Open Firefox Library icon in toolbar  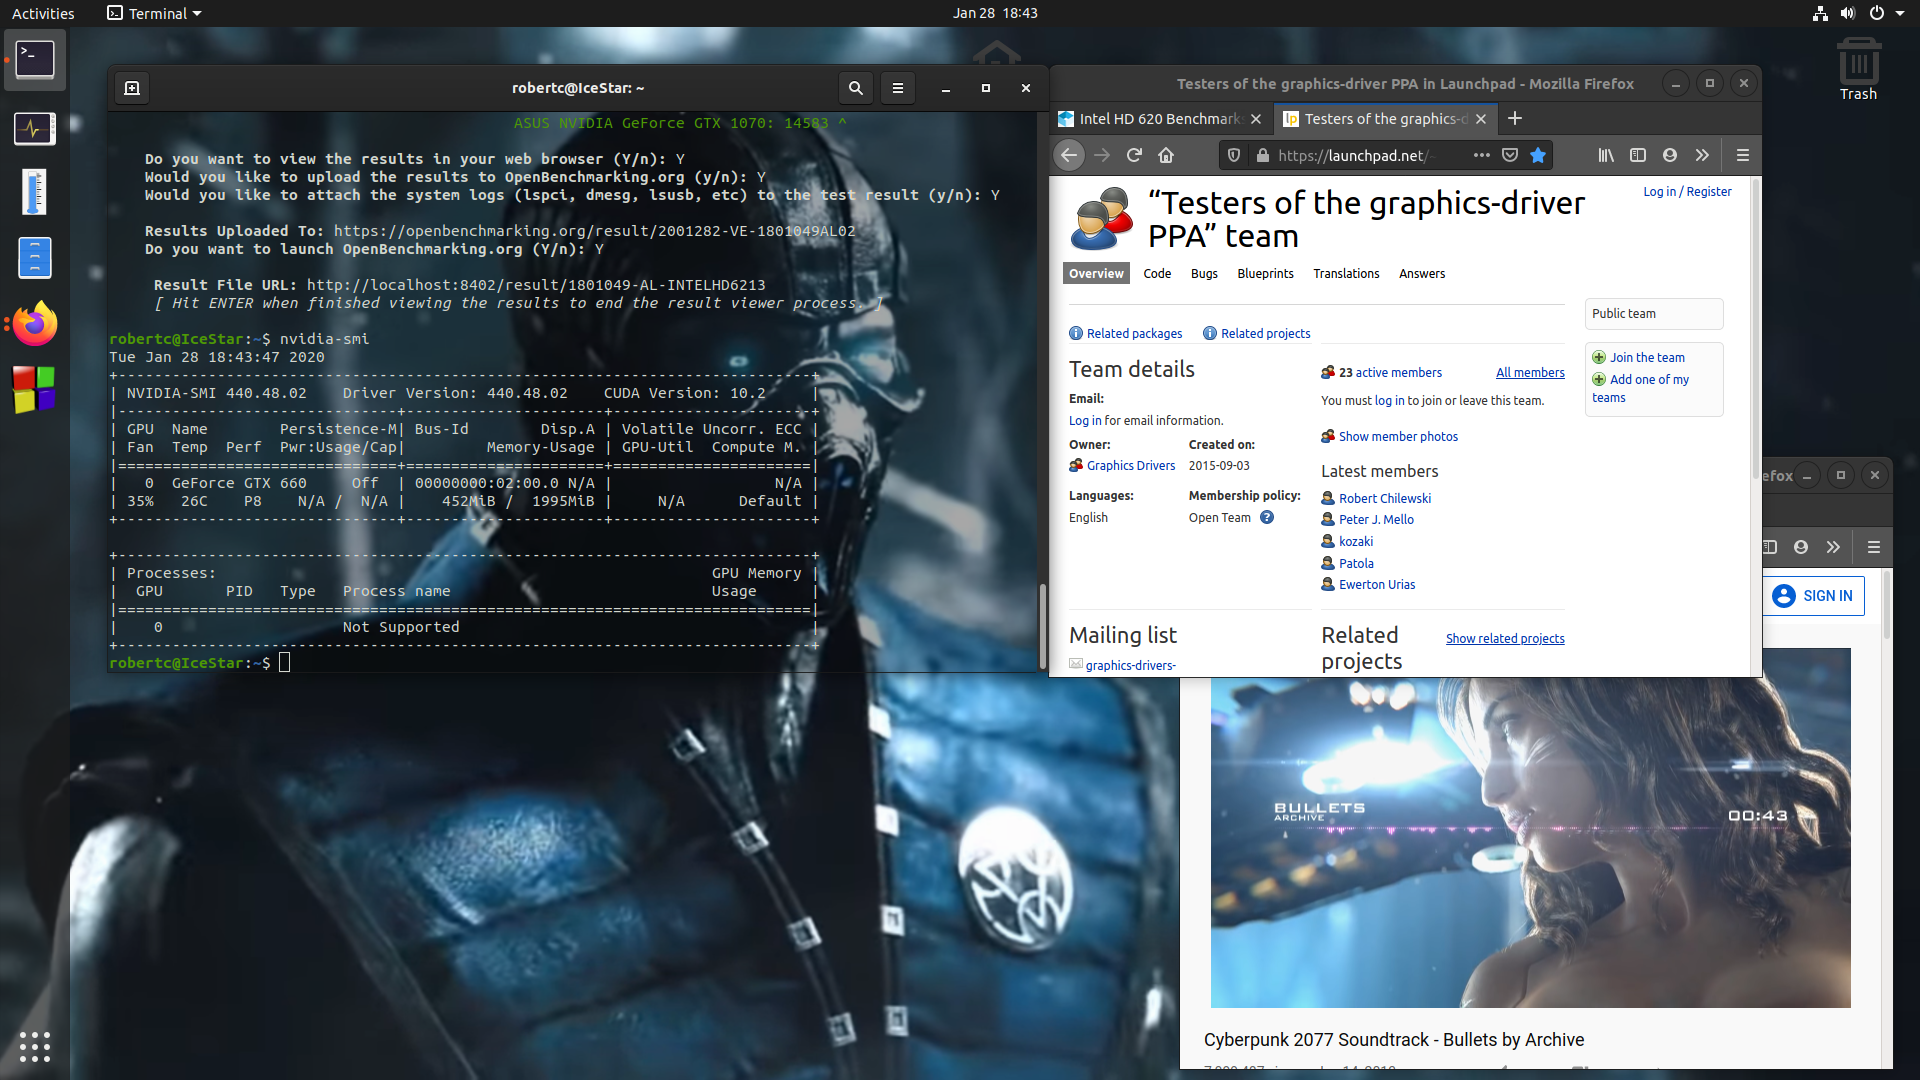1605,155
